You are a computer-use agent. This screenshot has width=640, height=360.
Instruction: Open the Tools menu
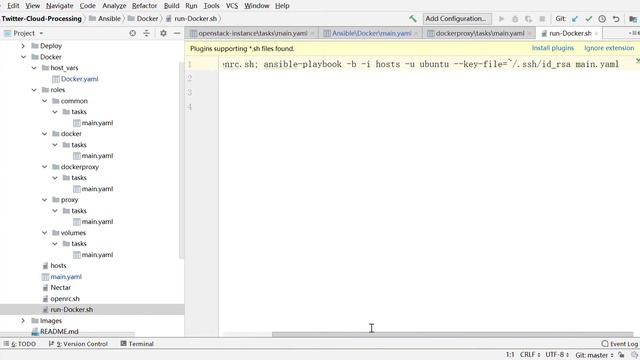(211, 6)
